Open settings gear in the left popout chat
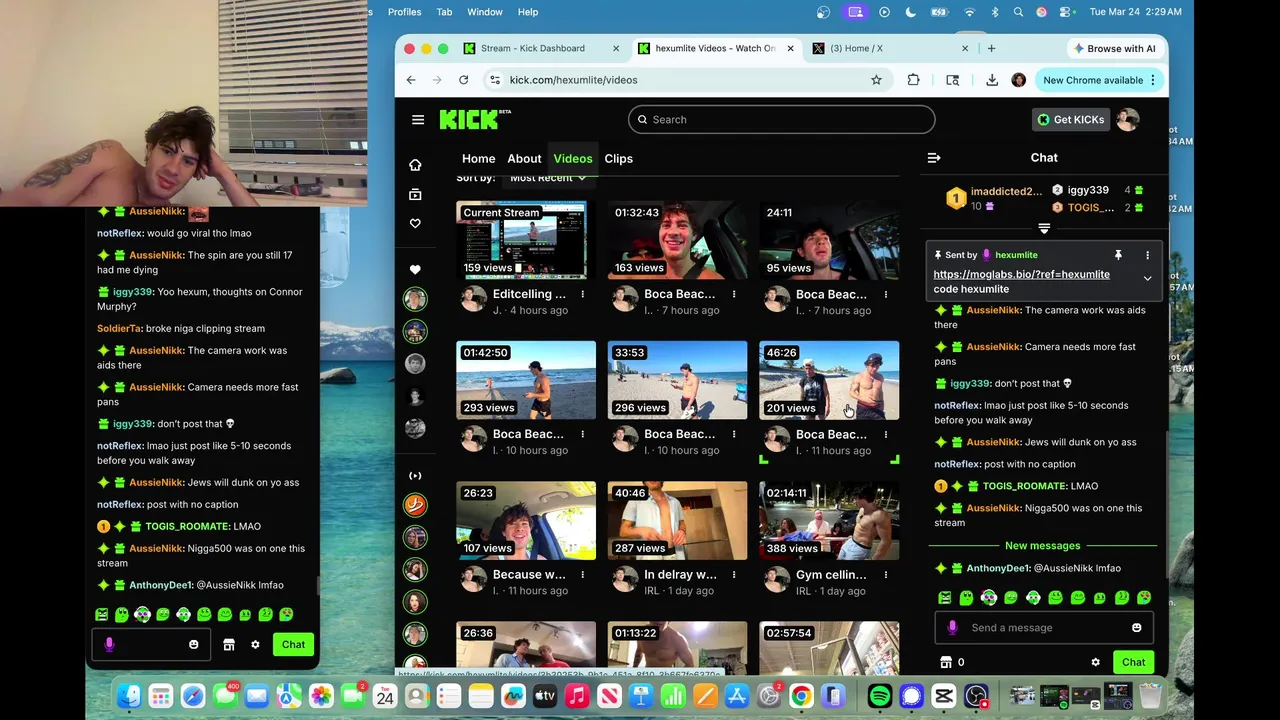 255,645
